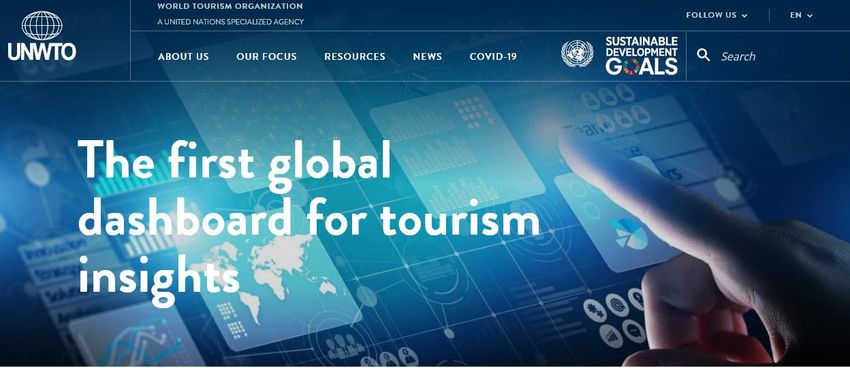Click the United Nations emblem icon
This screenshot has height=368, width=850.
577,54
